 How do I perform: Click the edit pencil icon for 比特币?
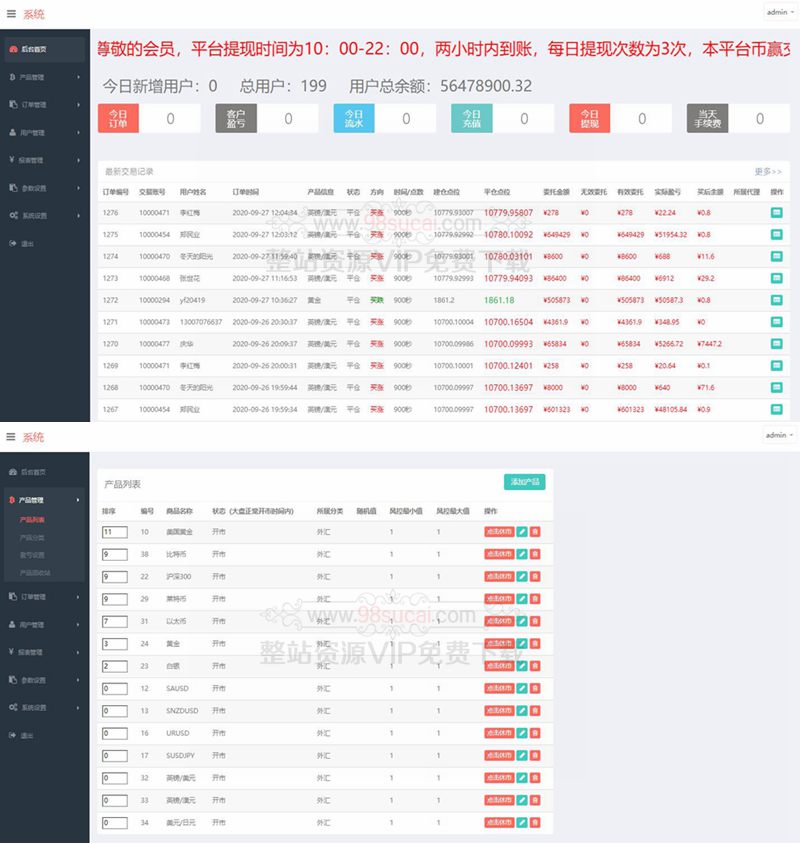pyautogui.click(x=522, y=554)
